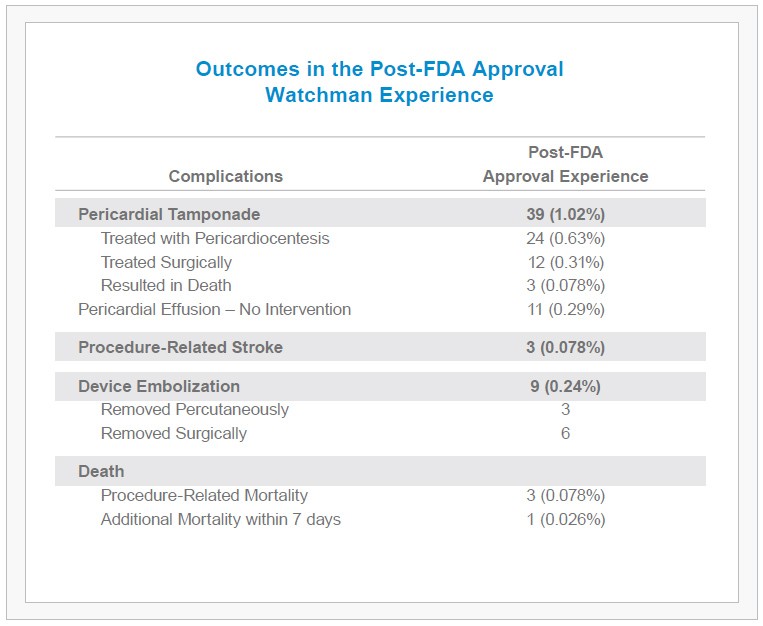
Task: Click 'Procedure-Related Mortality' row label
Action: coord(204,495)
